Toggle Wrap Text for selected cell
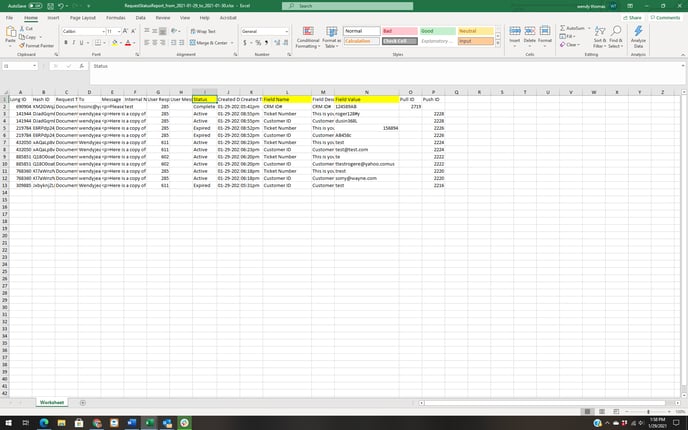The image size is (688, 430). tap(204, 31)
